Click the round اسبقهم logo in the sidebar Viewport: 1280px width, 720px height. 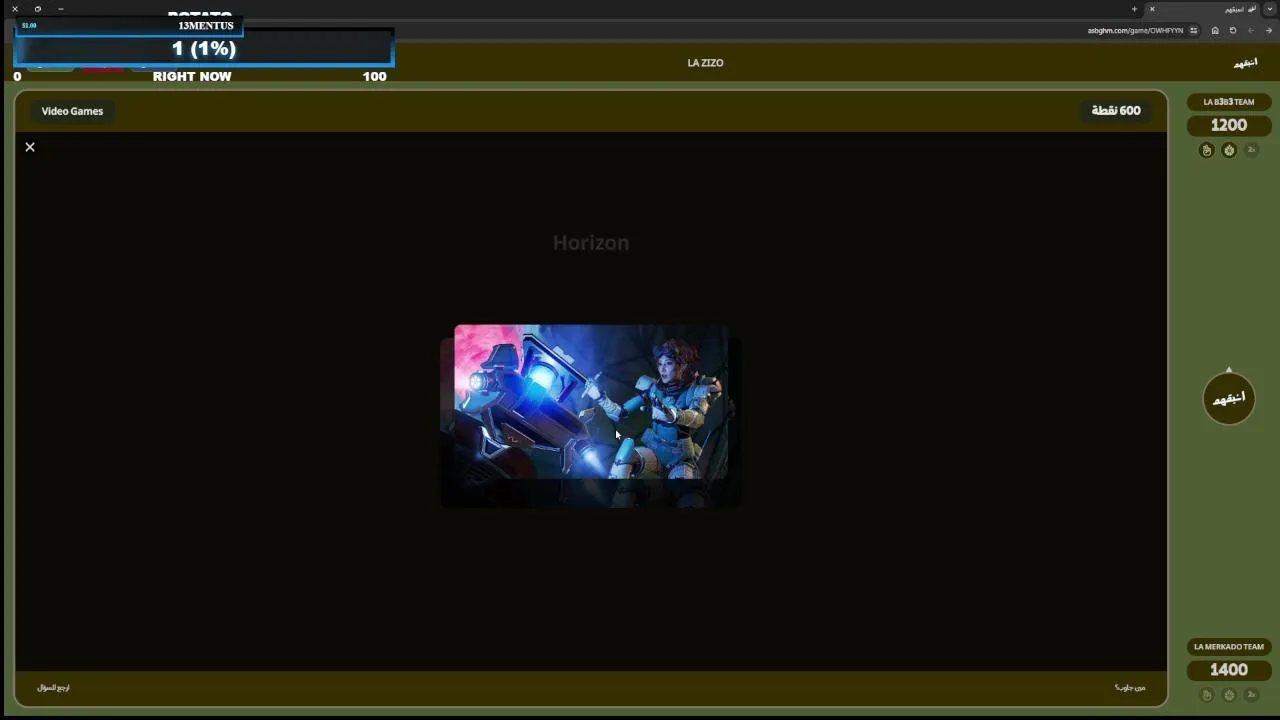[x=1229, y=398]
